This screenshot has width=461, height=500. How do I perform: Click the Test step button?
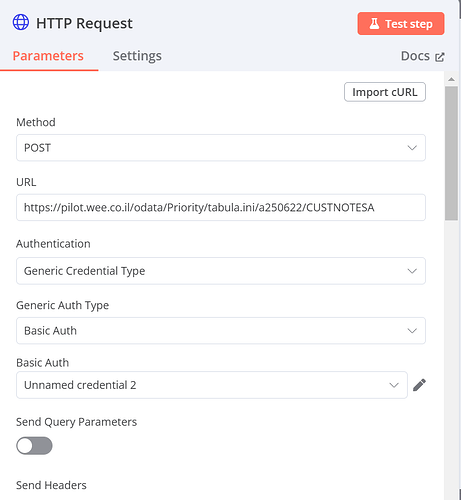pos(401,24)
